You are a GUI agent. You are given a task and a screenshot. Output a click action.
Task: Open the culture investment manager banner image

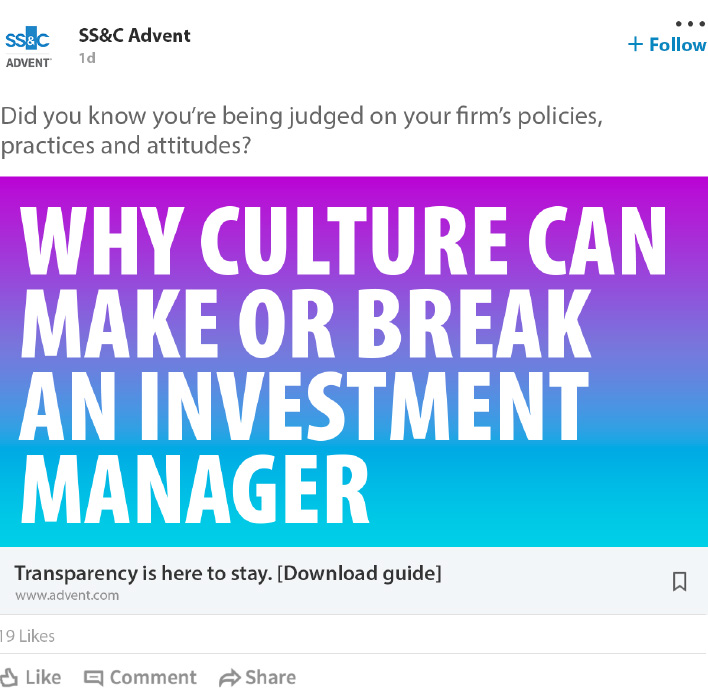click(354, 361)
